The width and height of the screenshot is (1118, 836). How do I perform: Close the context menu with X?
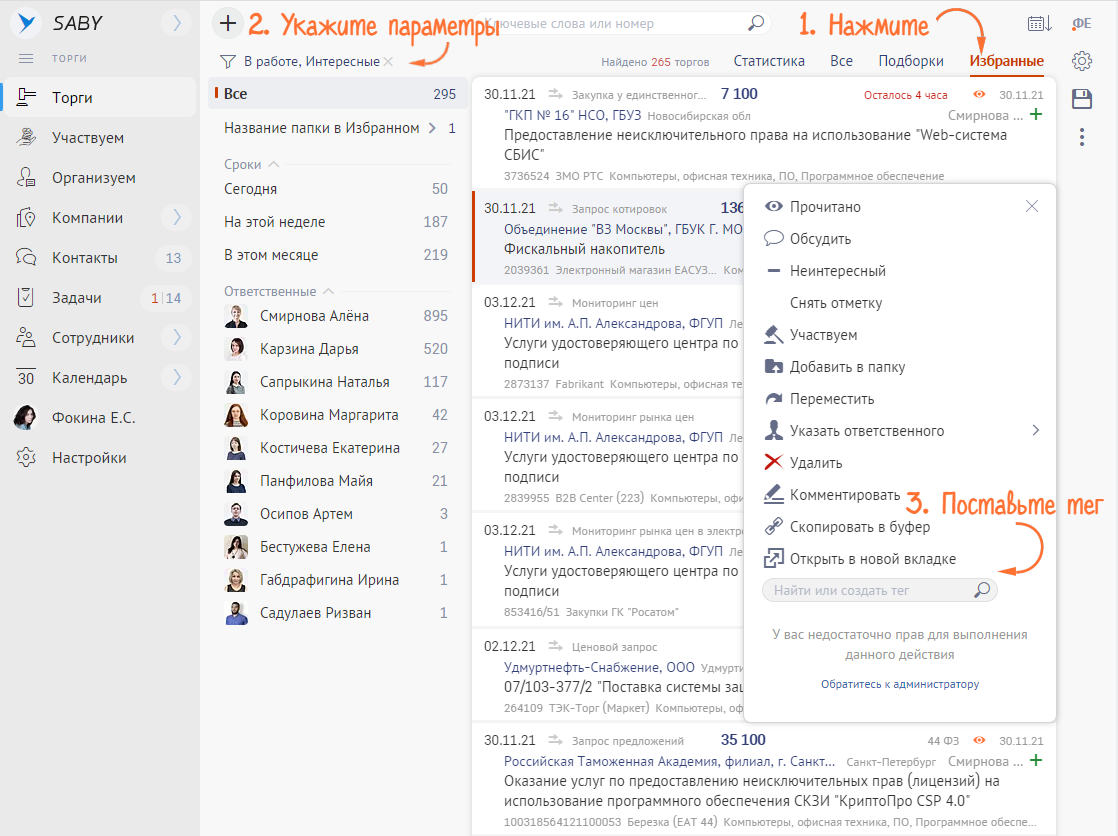click(x=1032, y=206)
